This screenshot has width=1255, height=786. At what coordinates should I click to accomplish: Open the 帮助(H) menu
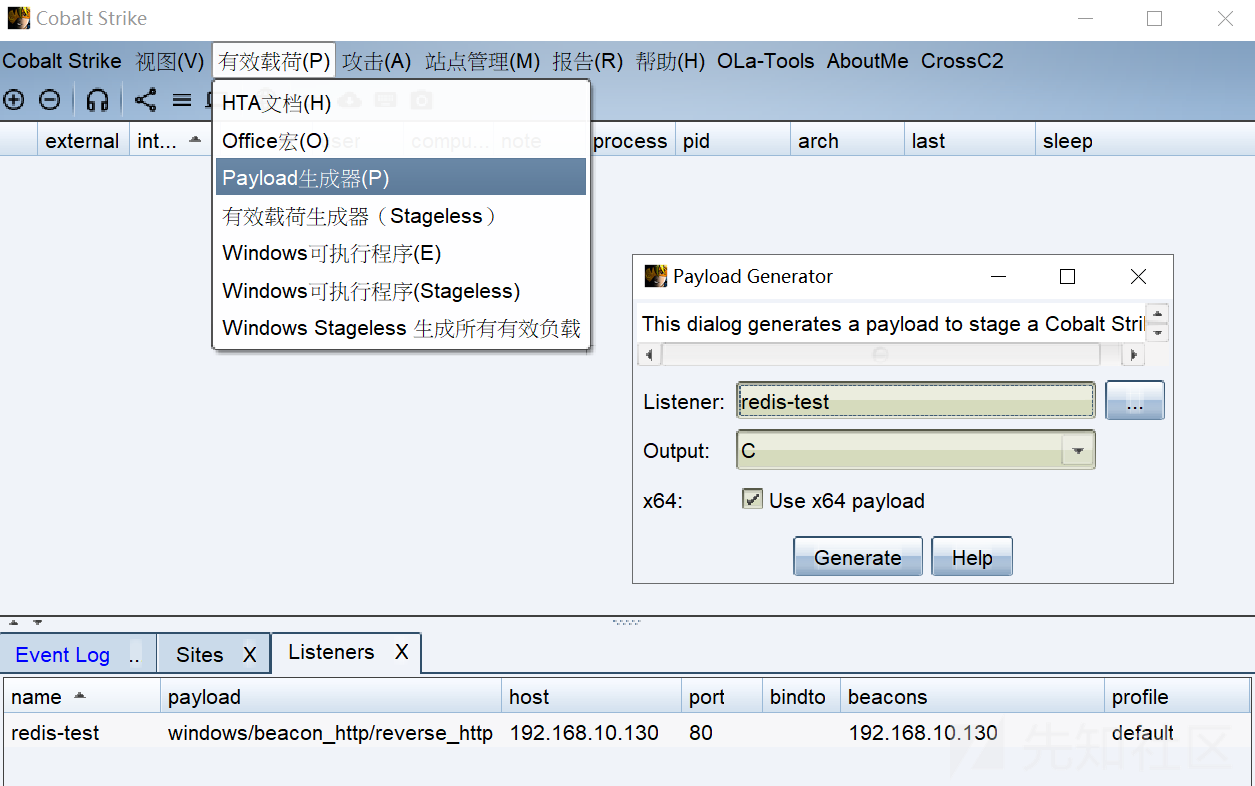click(x=670, y=61)
